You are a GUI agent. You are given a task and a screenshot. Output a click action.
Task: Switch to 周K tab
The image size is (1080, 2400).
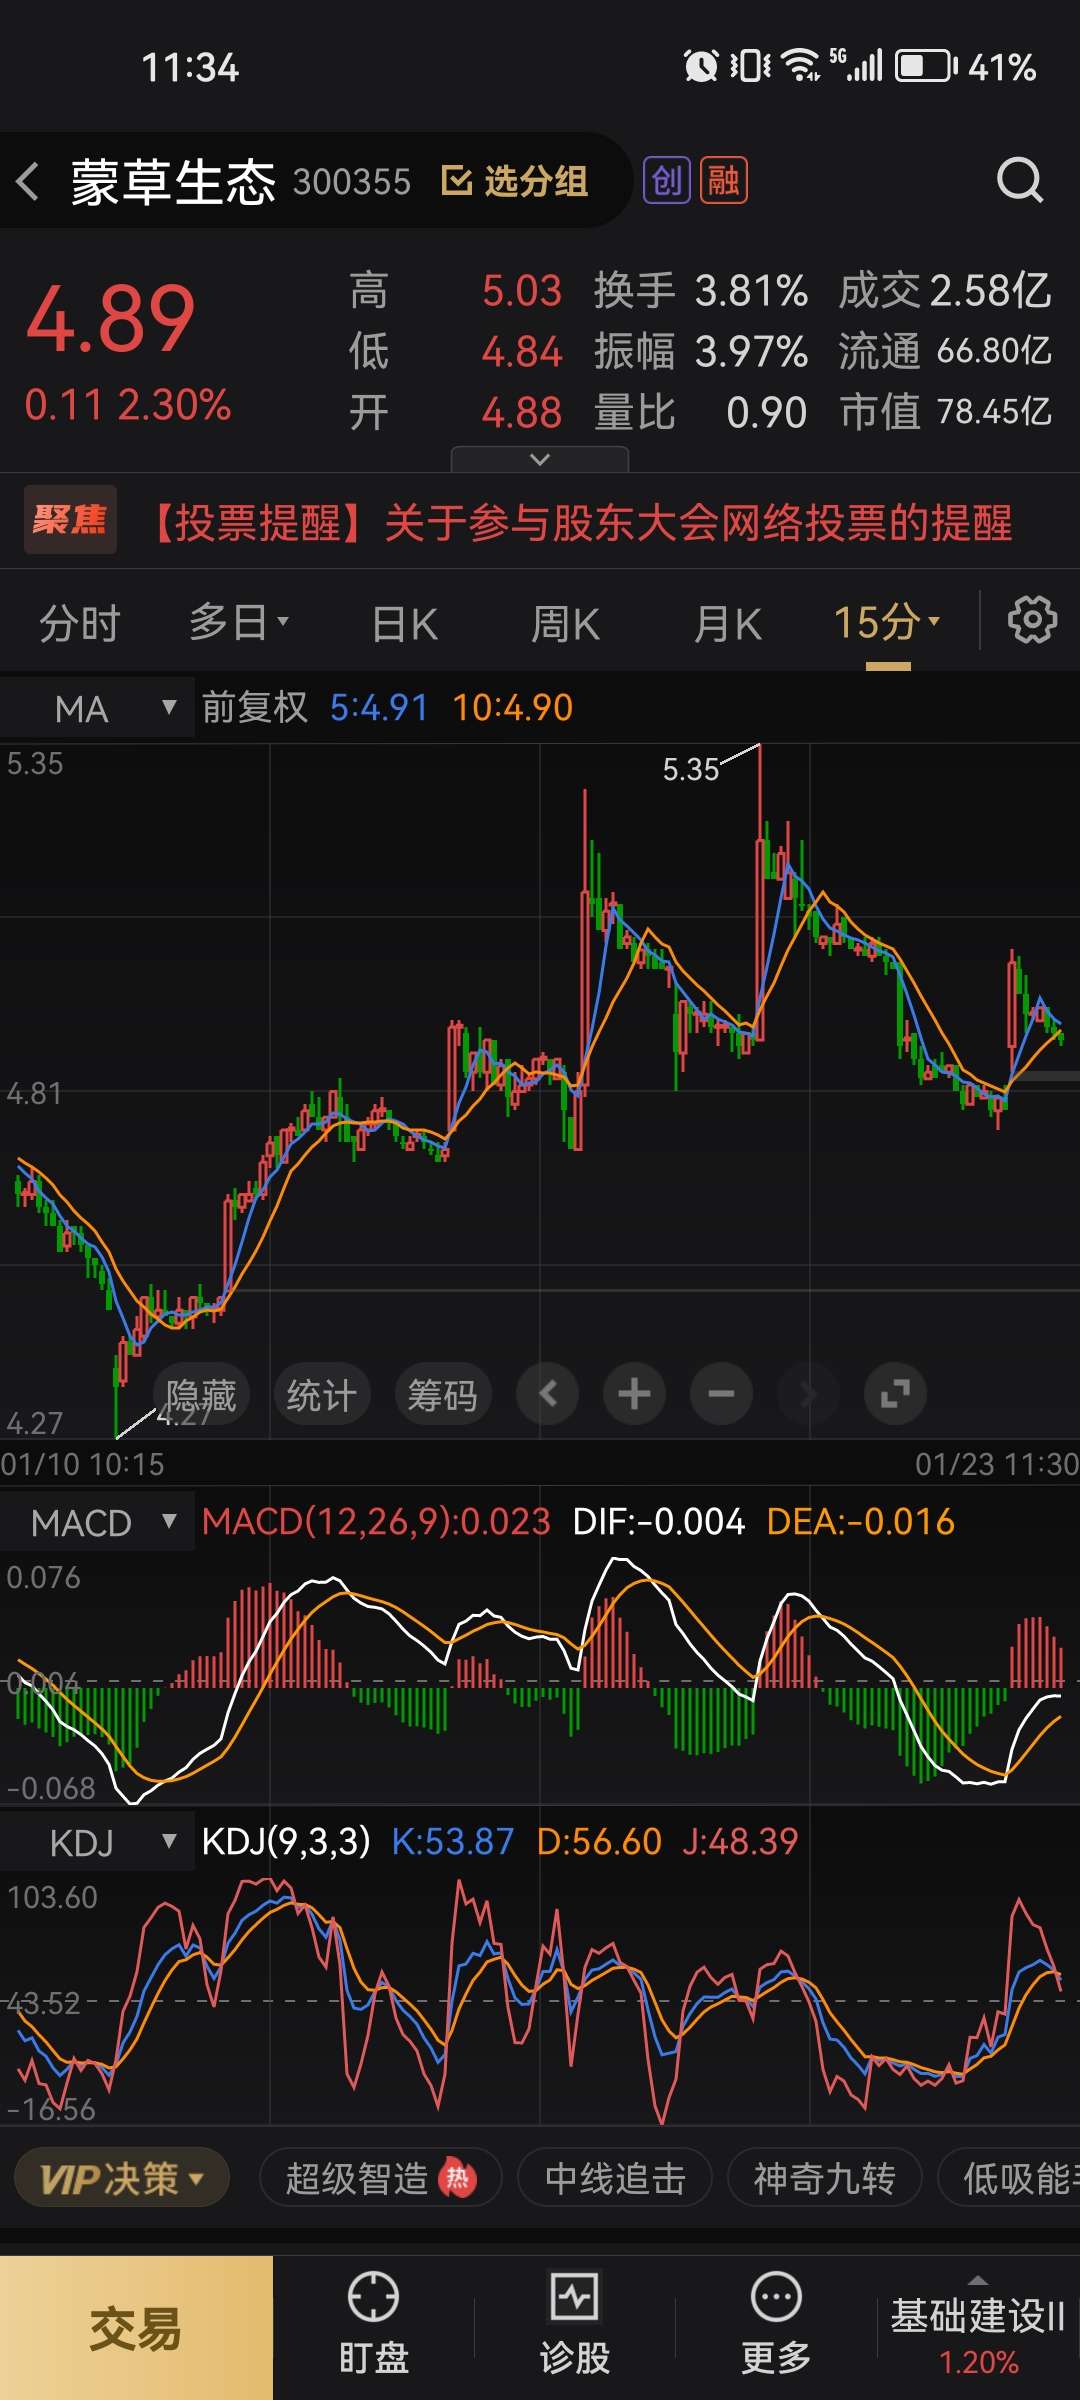pyautogui.click(x=565, y=623)
